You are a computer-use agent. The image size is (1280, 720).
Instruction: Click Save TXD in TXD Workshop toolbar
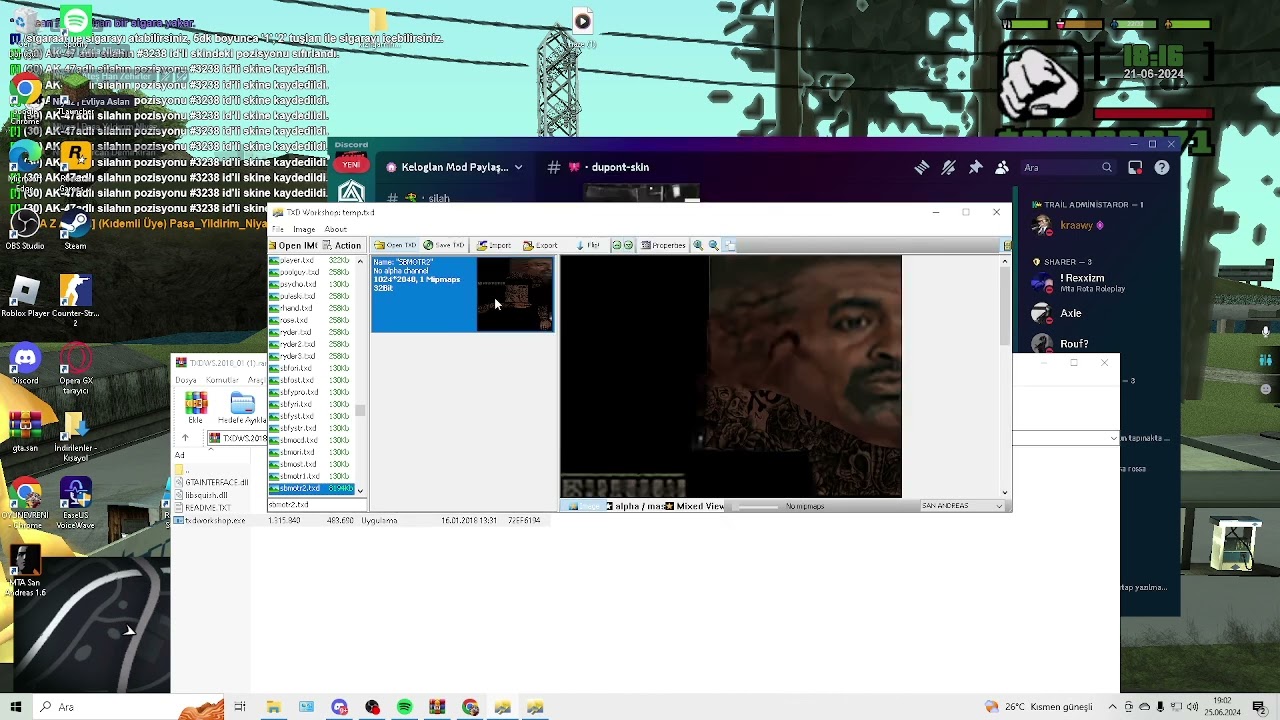pyautogui.click(x=444, y=245)
